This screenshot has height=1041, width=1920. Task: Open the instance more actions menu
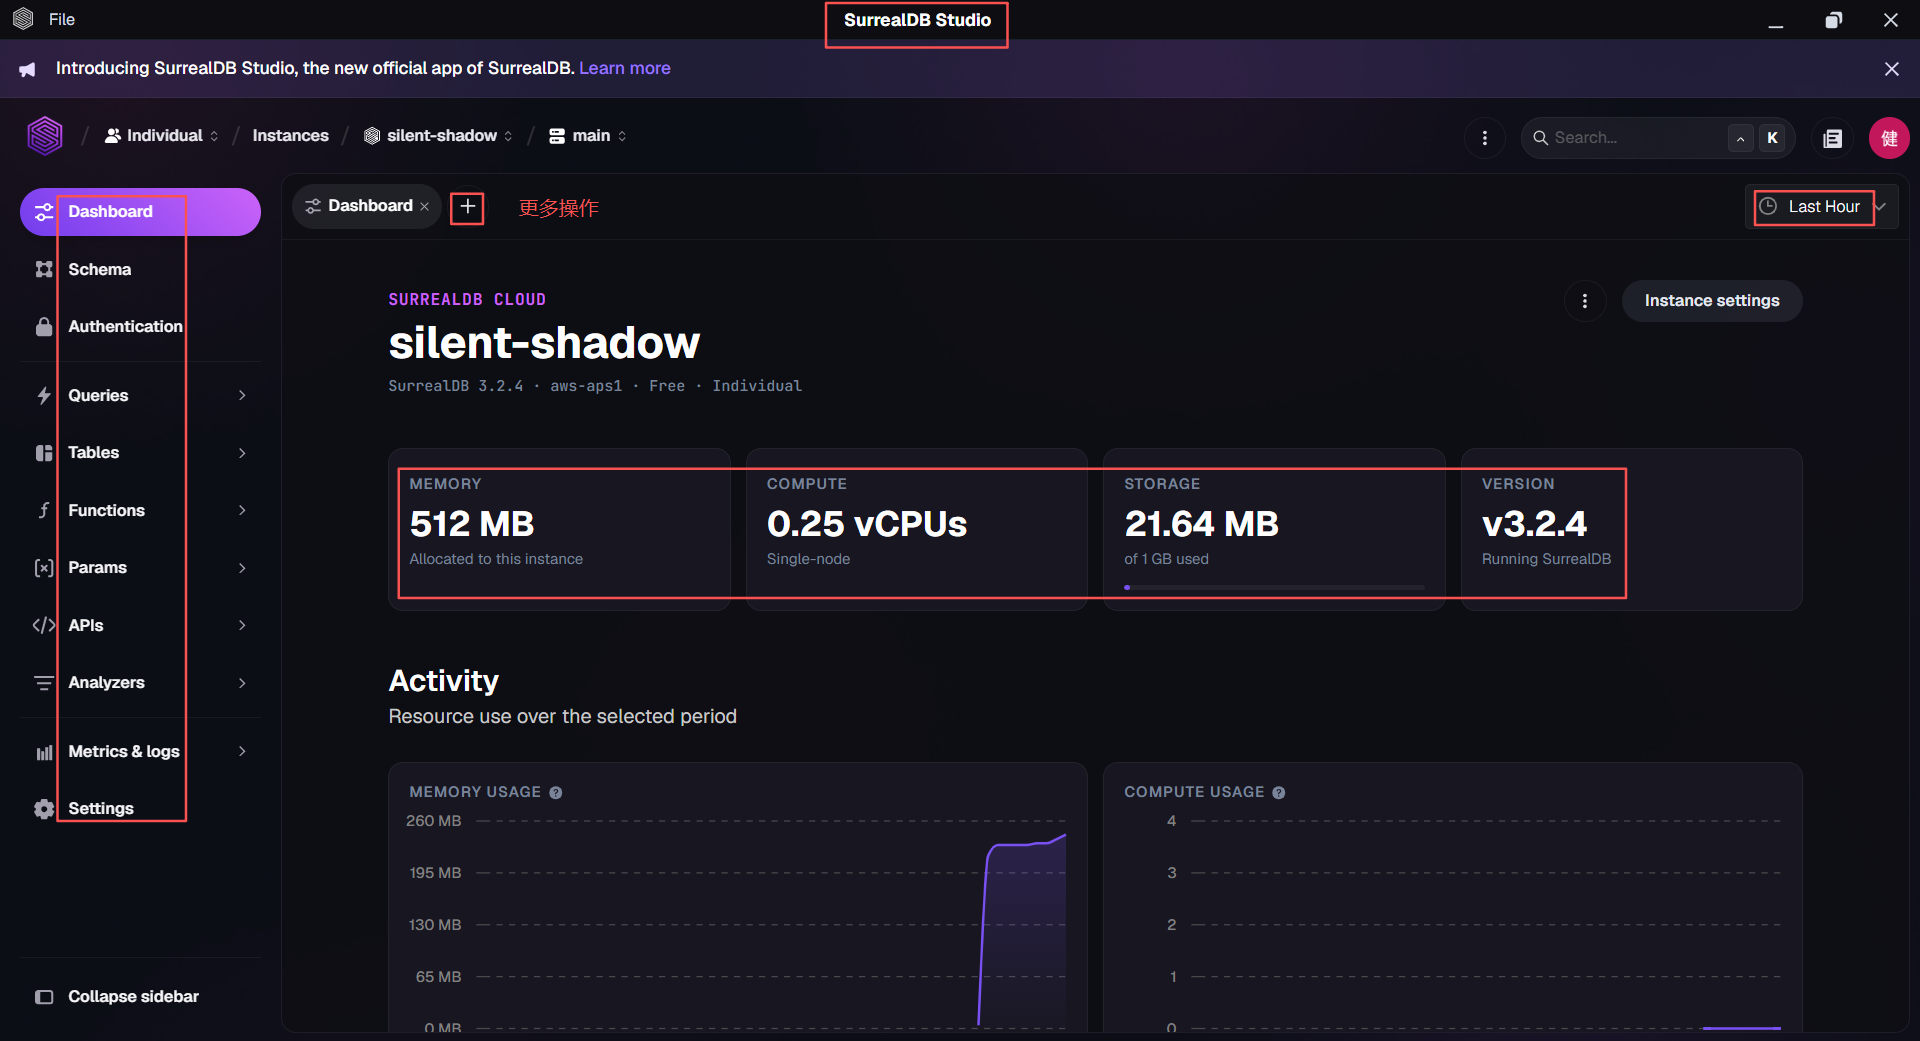1585,301
